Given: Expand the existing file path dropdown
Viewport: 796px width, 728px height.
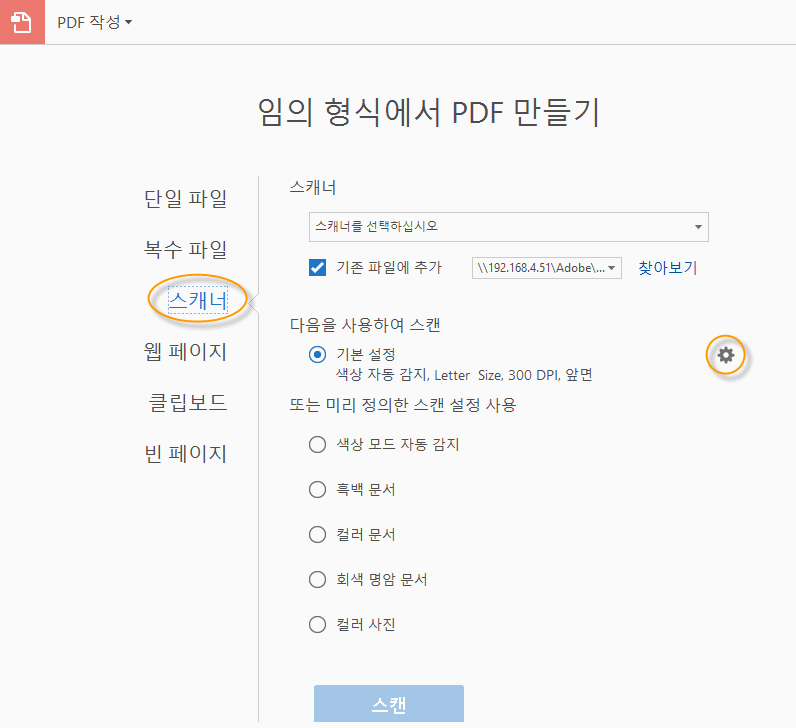Looking at the screenshot, I should 547,268.
